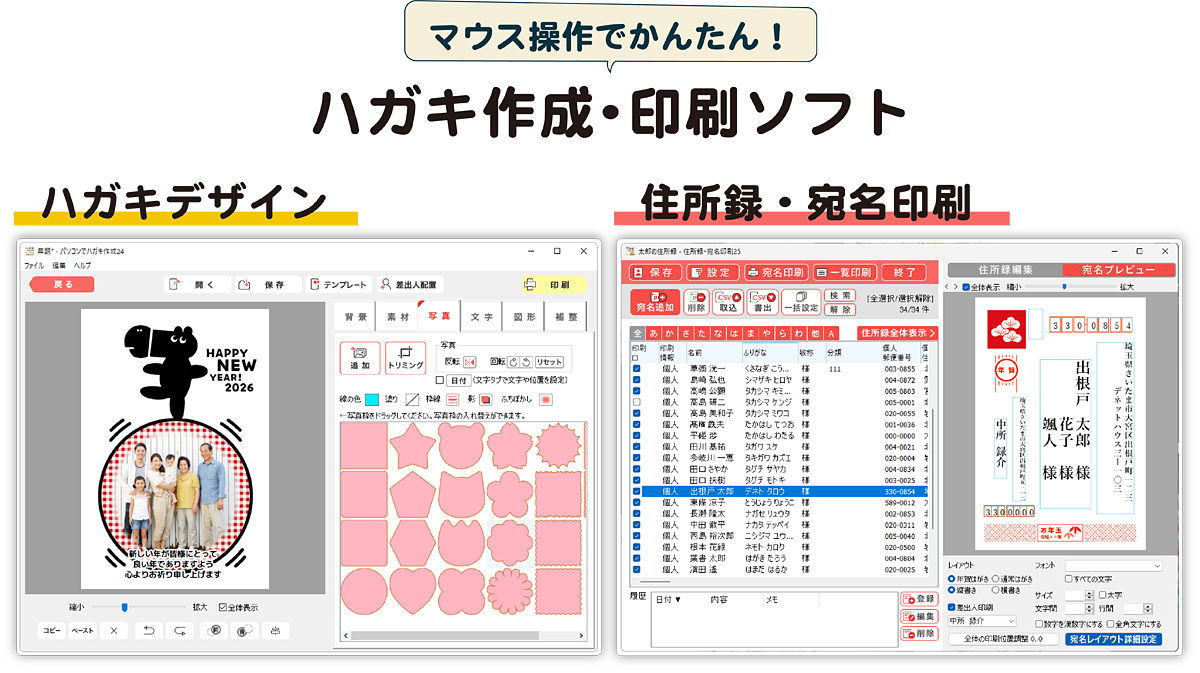This screenshot has height=673, width=1200.
Task: Open the 住所録編集 tab
Action: [x=1004, y=270]
